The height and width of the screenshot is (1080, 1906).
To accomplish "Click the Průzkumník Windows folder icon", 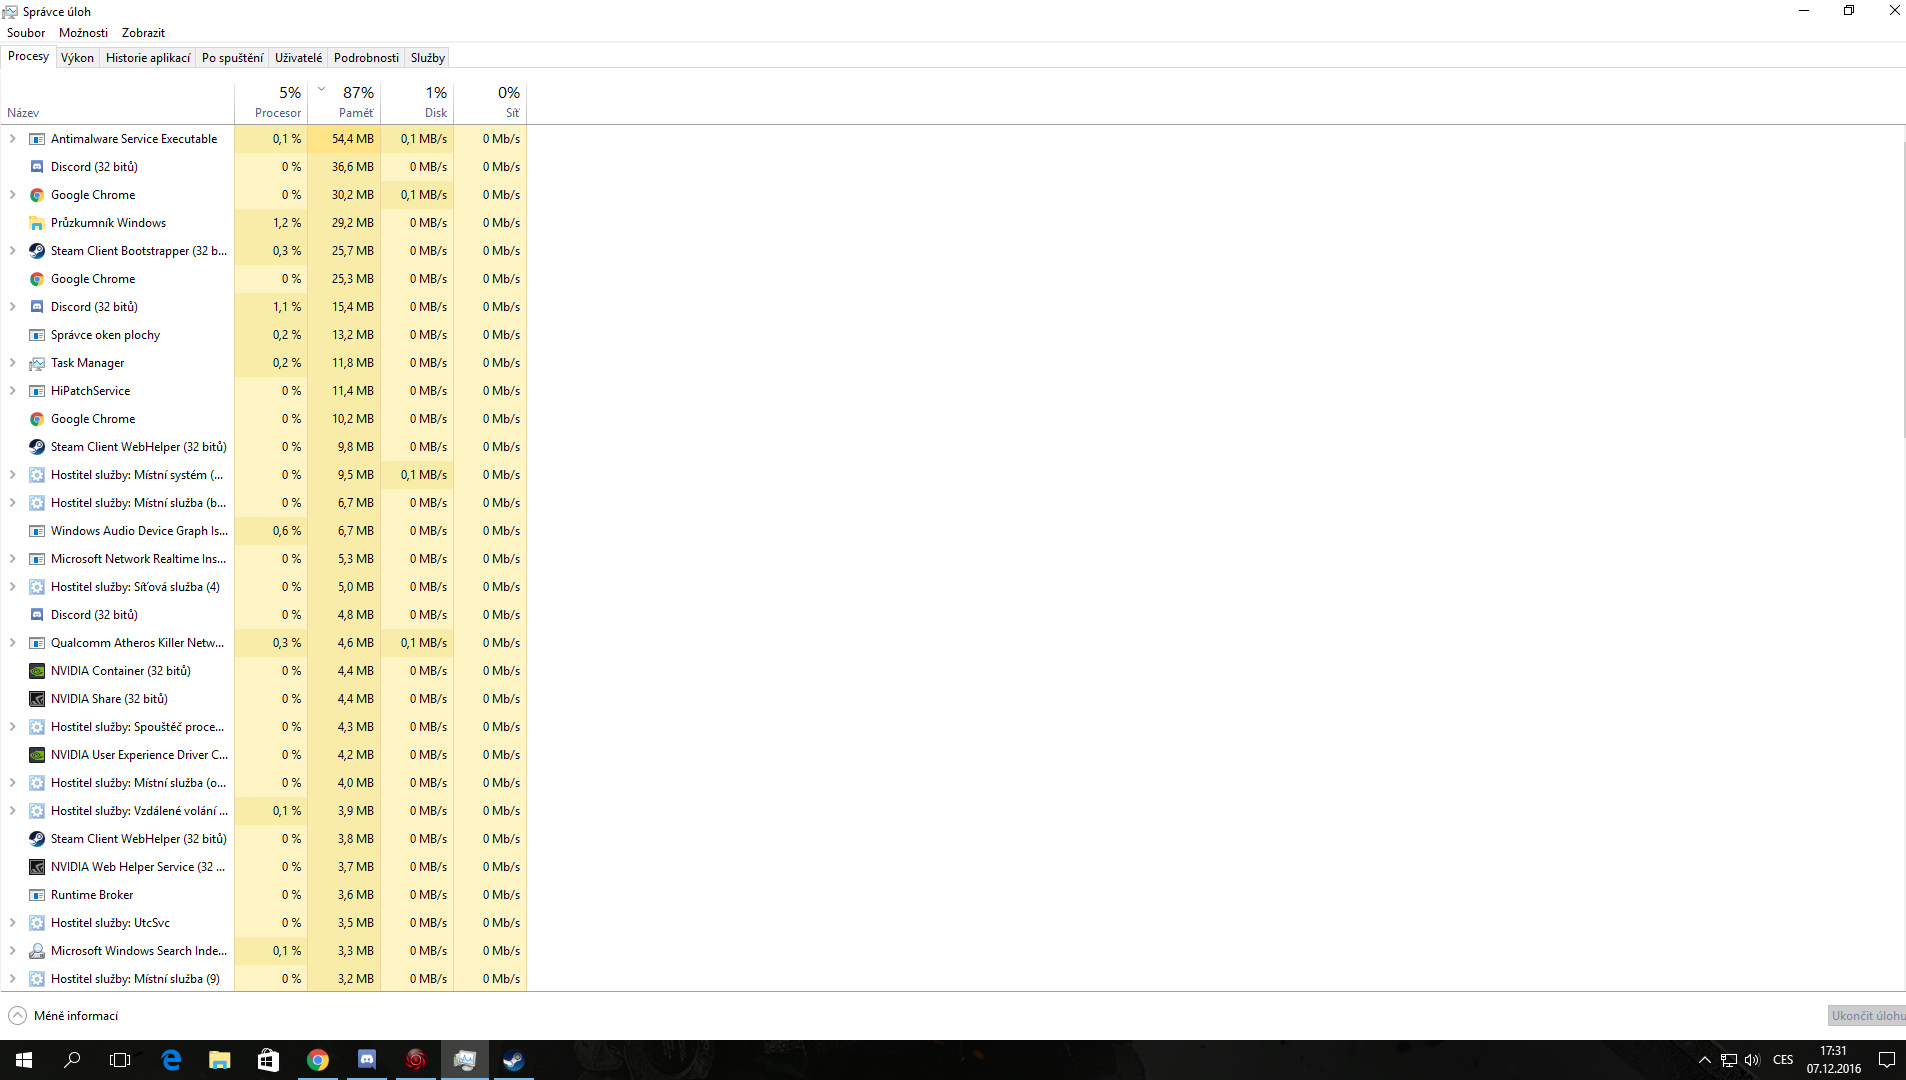I will coord(37,223).
